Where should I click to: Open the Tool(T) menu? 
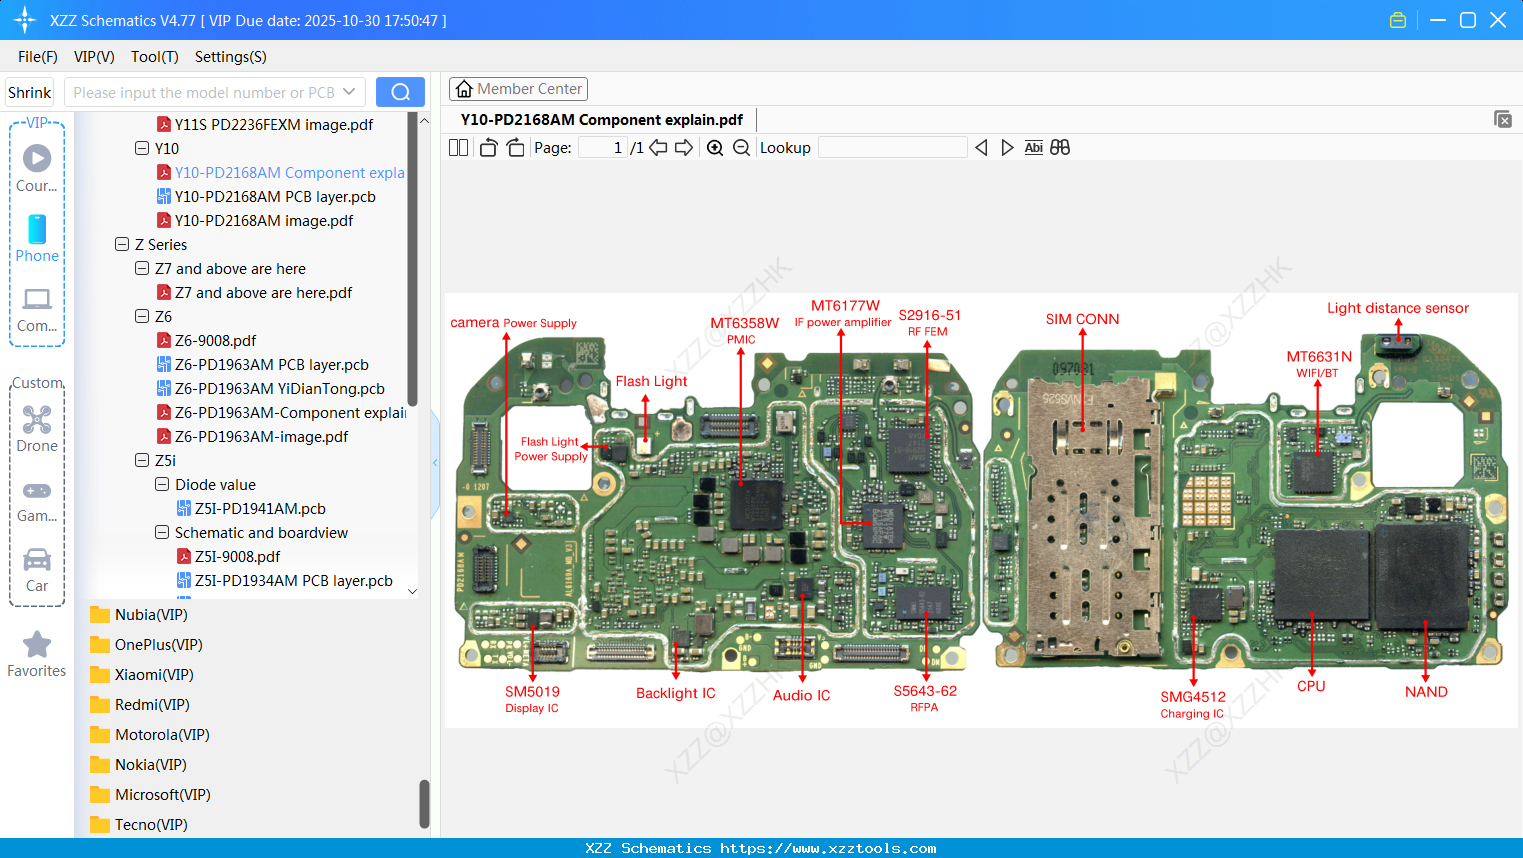coord(154,57)
